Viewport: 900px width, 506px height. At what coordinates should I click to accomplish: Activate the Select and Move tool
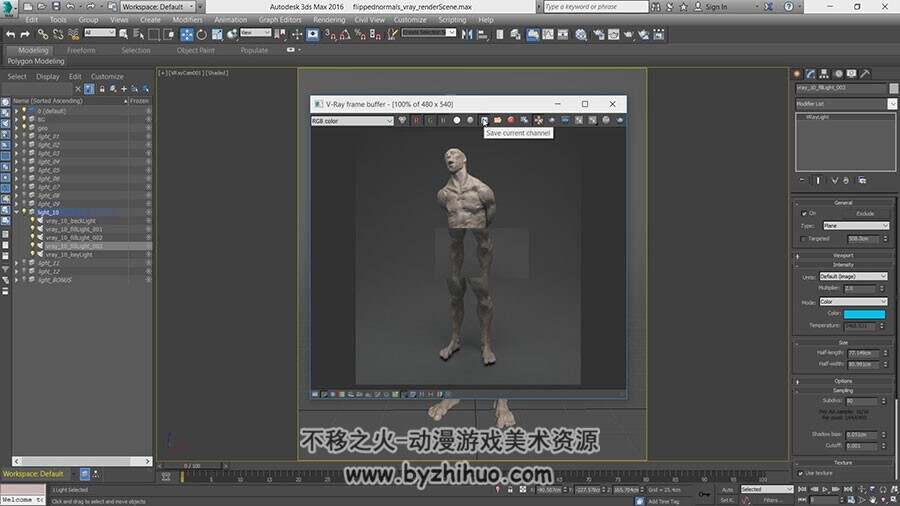click(187, 34)
